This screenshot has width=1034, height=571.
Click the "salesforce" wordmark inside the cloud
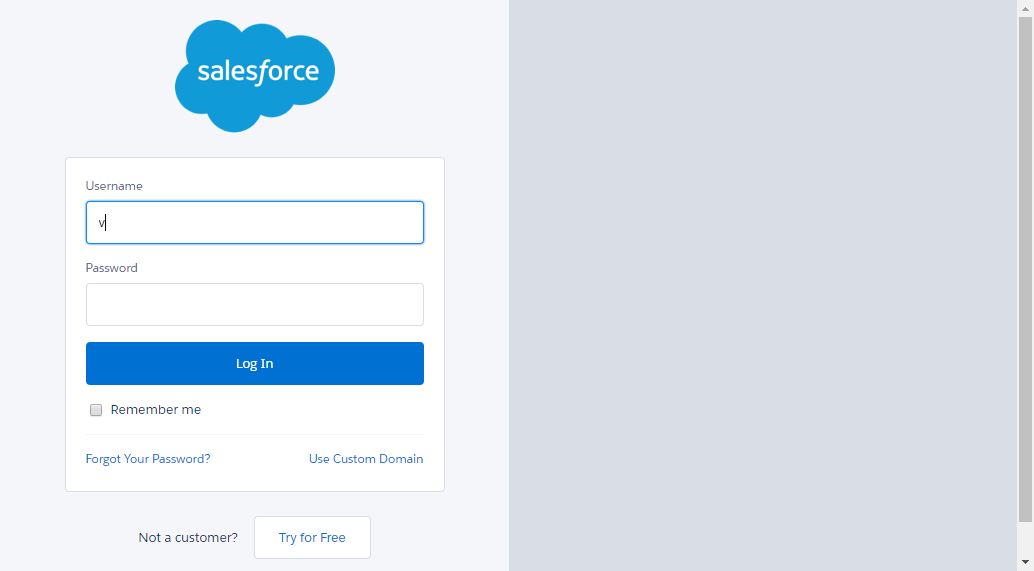click(x=258, y=71)
